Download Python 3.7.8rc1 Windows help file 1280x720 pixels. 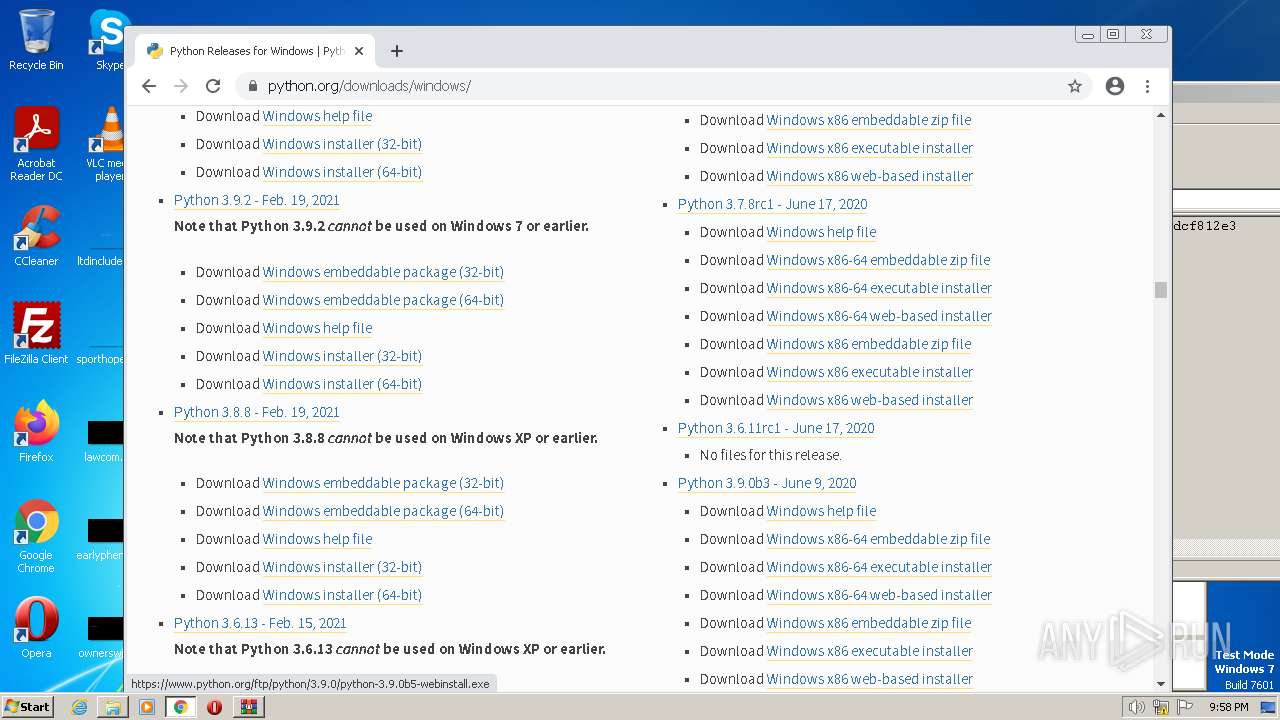tap(821, 232)
